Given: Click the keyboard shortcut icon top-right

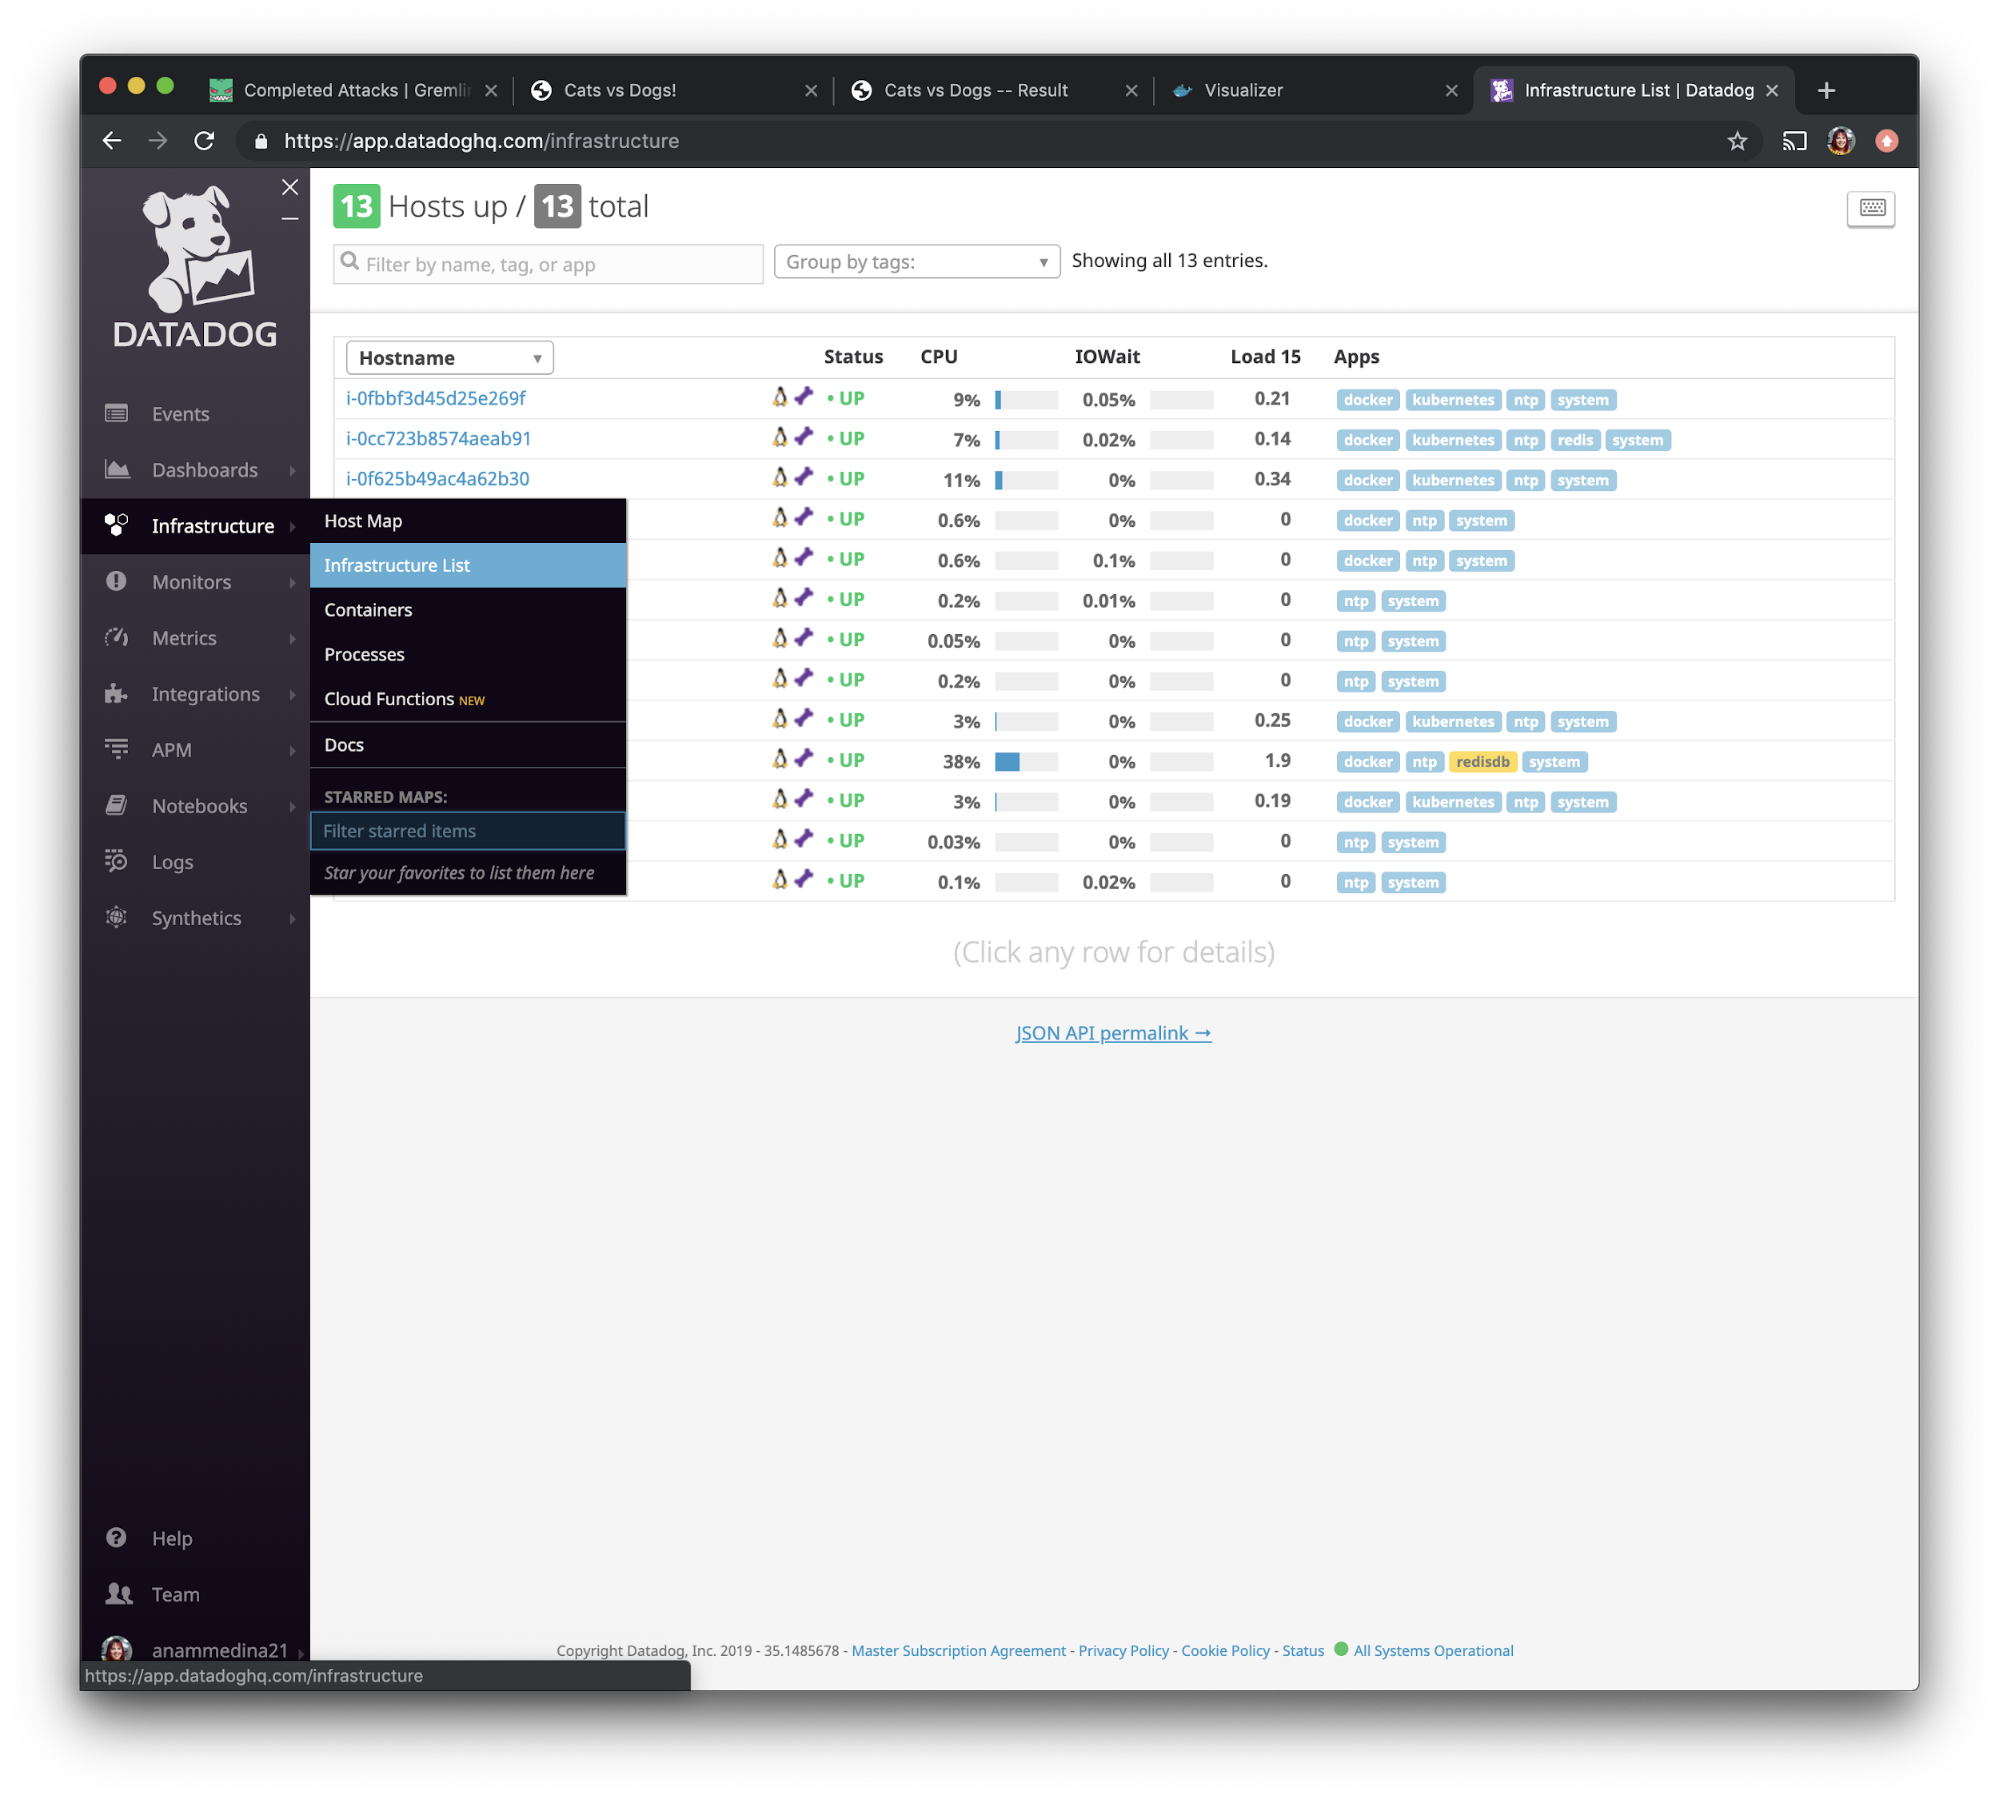Looking at the screenshot, I should coord(1872,205).
